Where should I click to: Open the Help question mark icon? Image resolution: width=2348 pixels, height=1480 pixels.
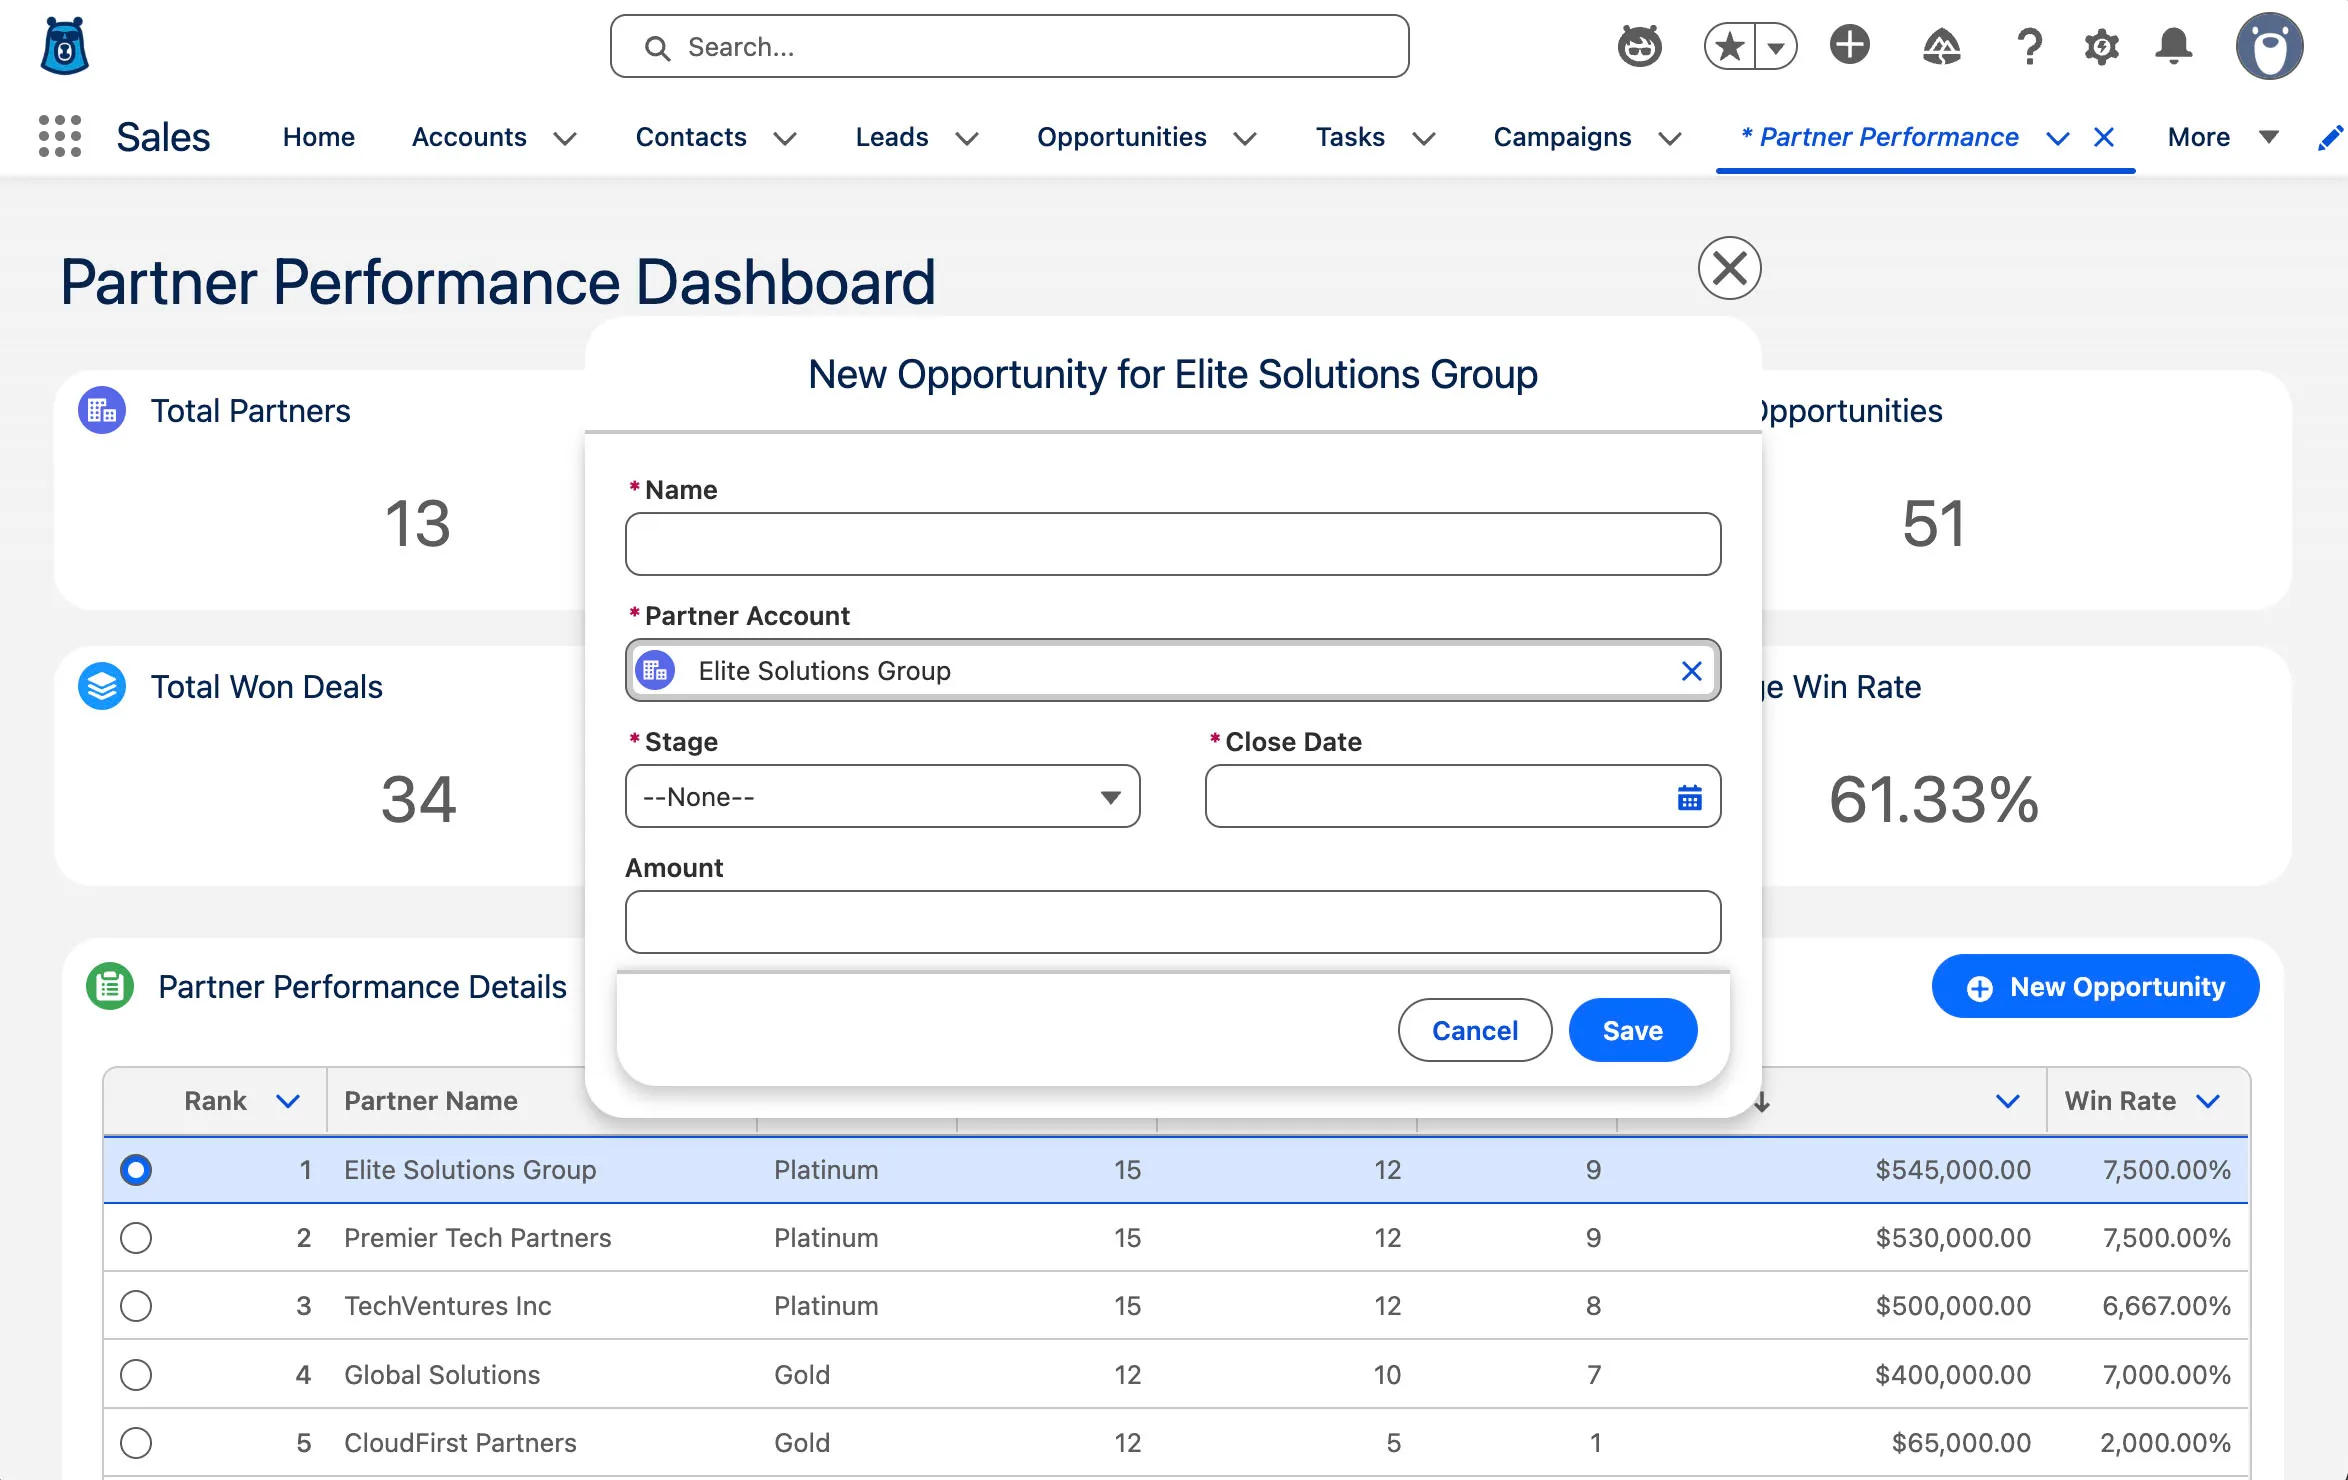click(x=2029, y=47)
